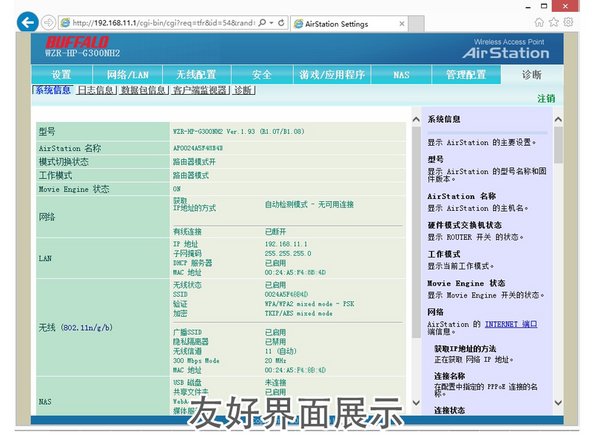This screenshot has width=592, height=444.
Task: Click the main panel scrollbar thumb
Action: (x=416, y=232)
